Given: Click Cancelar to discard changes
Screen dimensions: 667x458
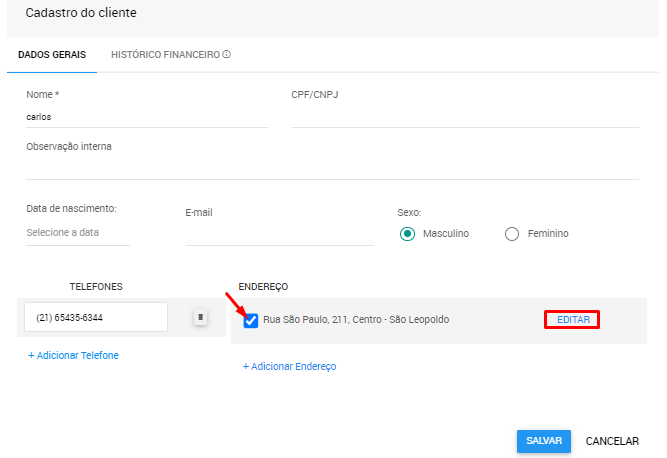Looking at the screenshot, I should [x=612, y=441].
